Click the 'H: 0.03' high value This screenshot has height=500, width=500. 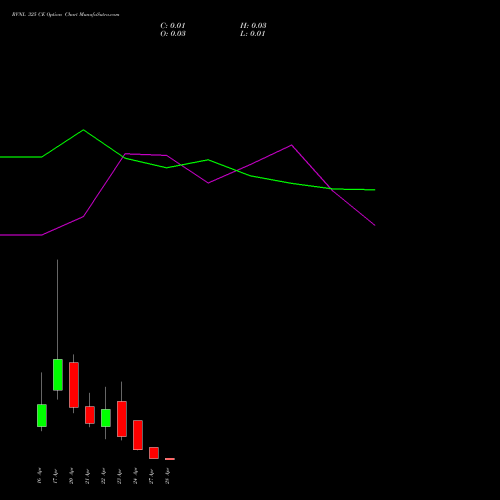point(253,26)
